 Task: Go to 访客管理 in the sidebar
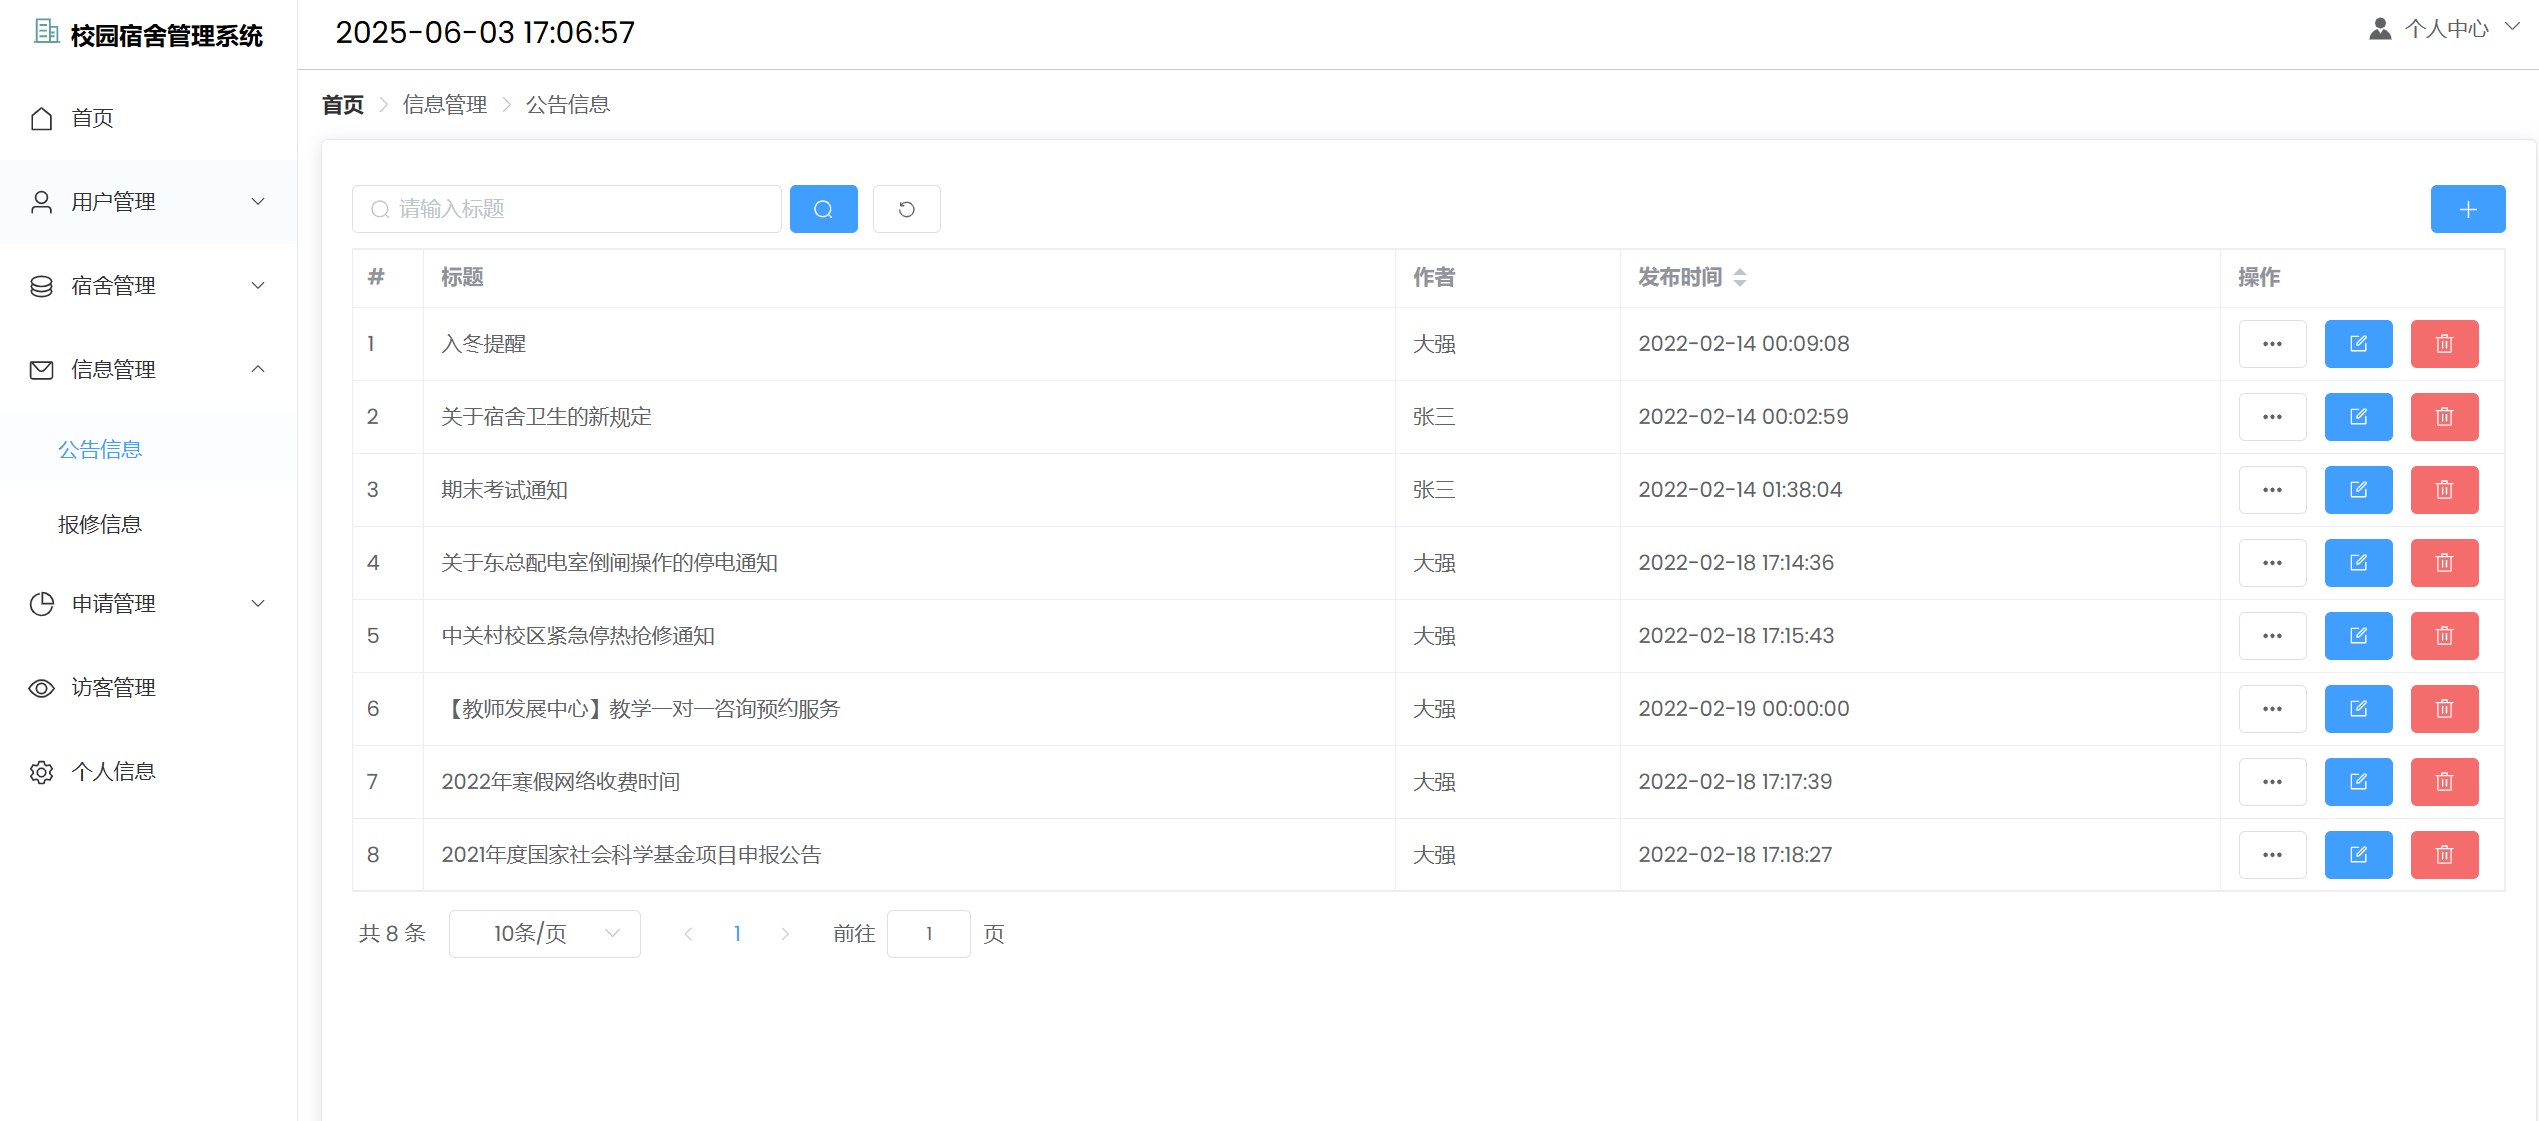113,688
